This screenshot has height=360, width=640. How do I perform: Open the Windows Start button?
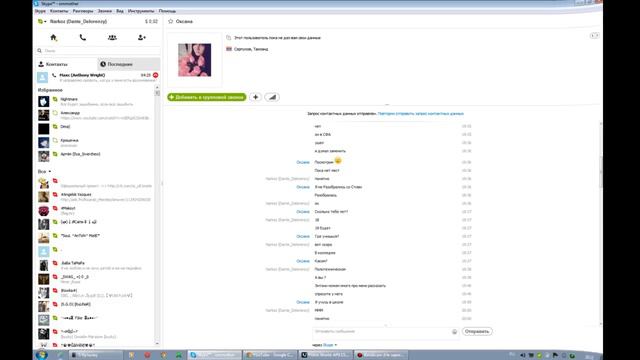(42, 355)
